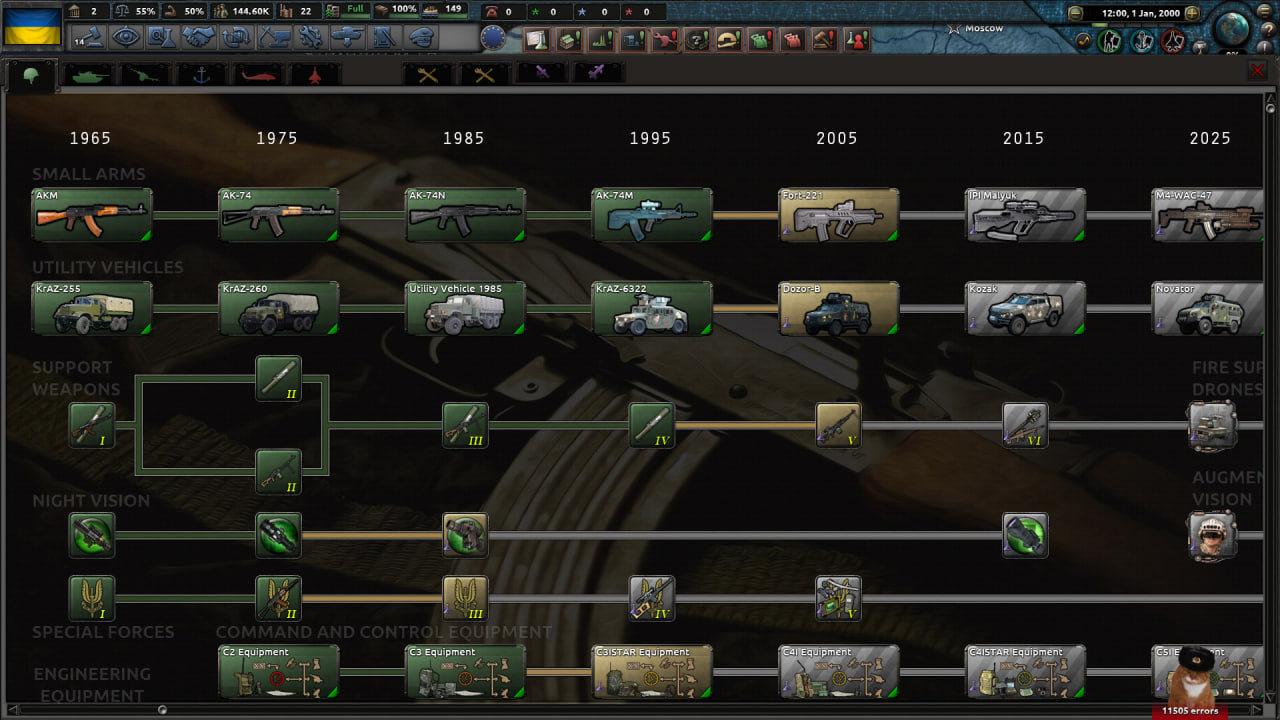The height and width of the screenshot is (720, 1280).
Task: Select the C3ISTAR Equipment technology
Action: [x=652, y=672]
